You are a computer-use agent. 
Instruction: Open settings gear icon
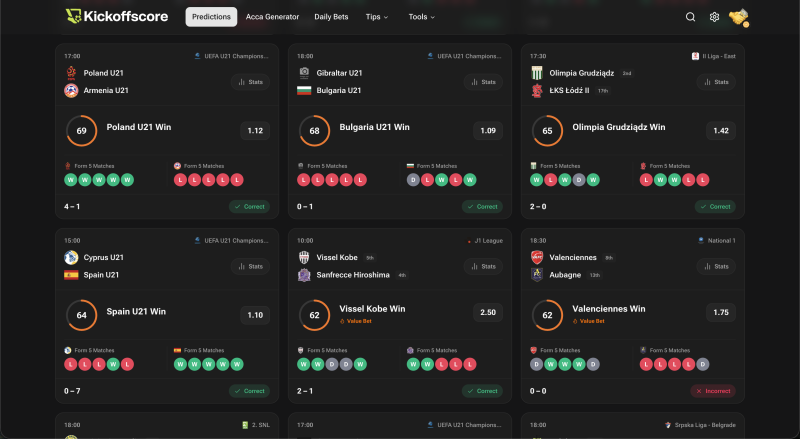coord(714,17)
